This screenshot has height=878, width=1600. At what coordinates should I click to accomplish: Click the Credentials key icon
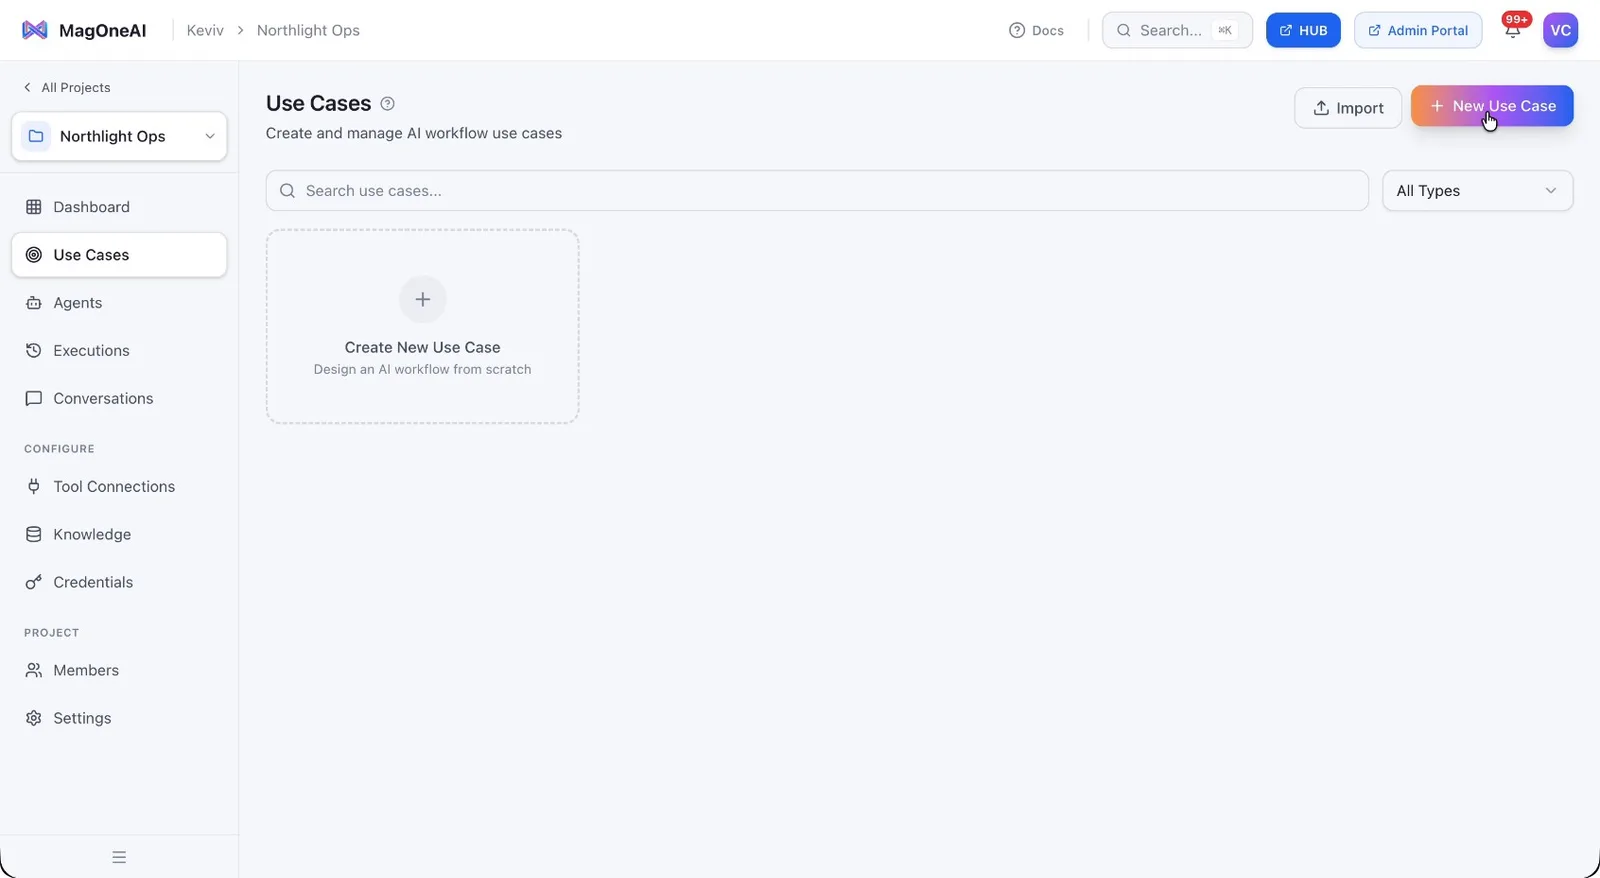34,582
